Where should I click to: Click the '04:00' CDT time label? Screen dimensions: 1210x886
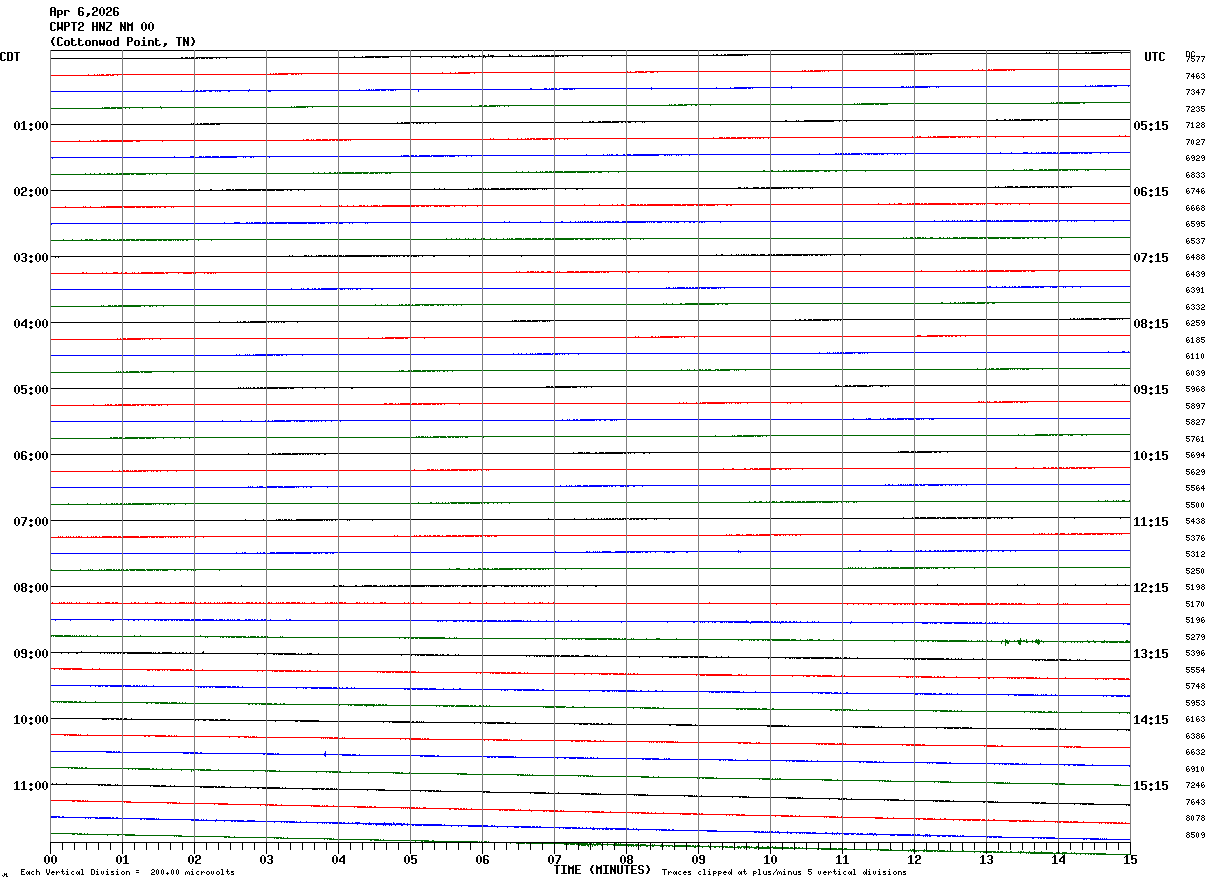pyautogui.click(x=31, y=324)
